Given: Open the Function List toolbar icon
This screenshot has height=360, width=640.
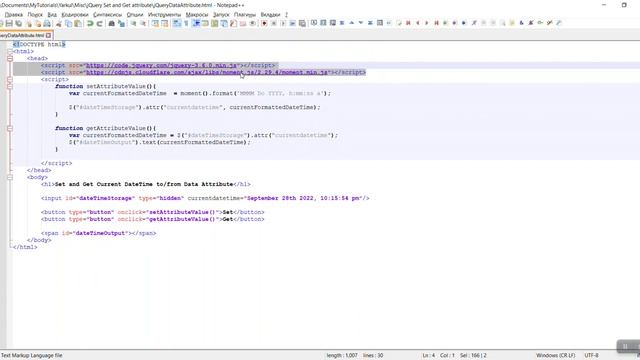Looking at the screenshot, I should [233, 23].
